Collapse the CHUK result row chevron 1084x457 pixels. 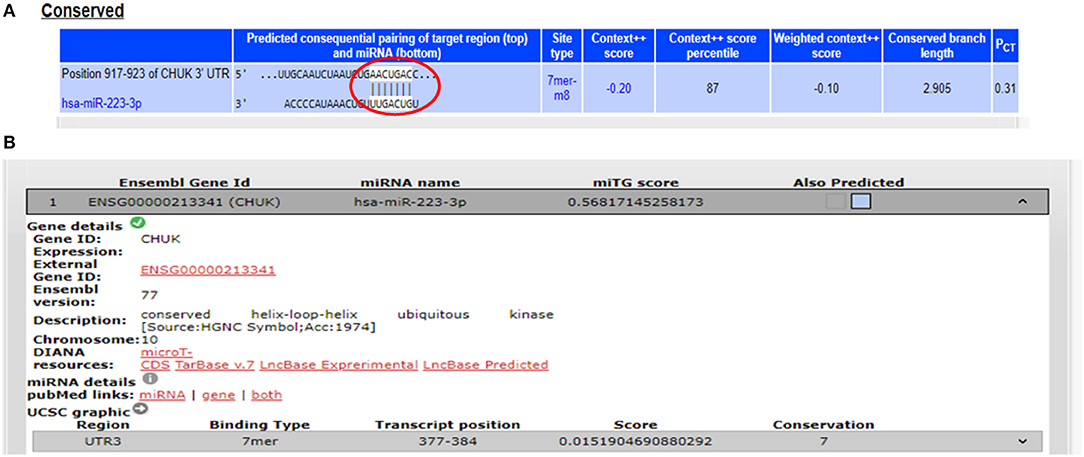click(x=1024, y=201)
